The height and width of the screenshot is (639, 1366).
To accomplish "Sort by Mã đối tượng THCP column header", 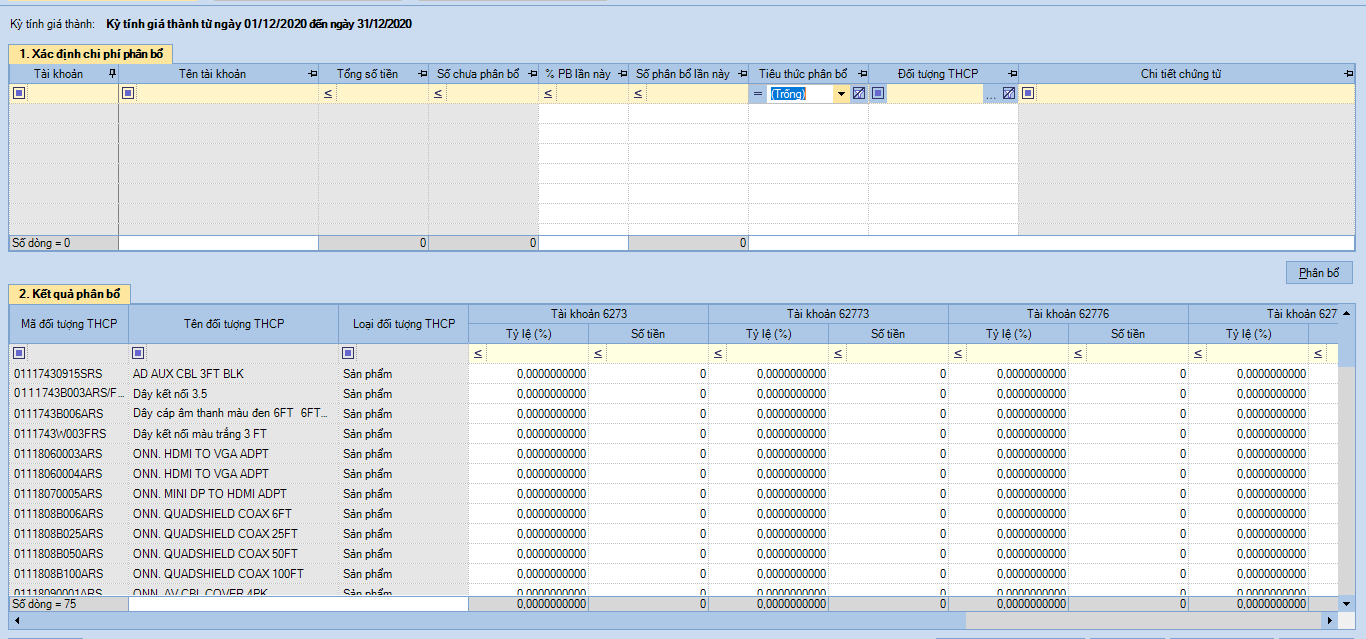I will click(68, 323).
